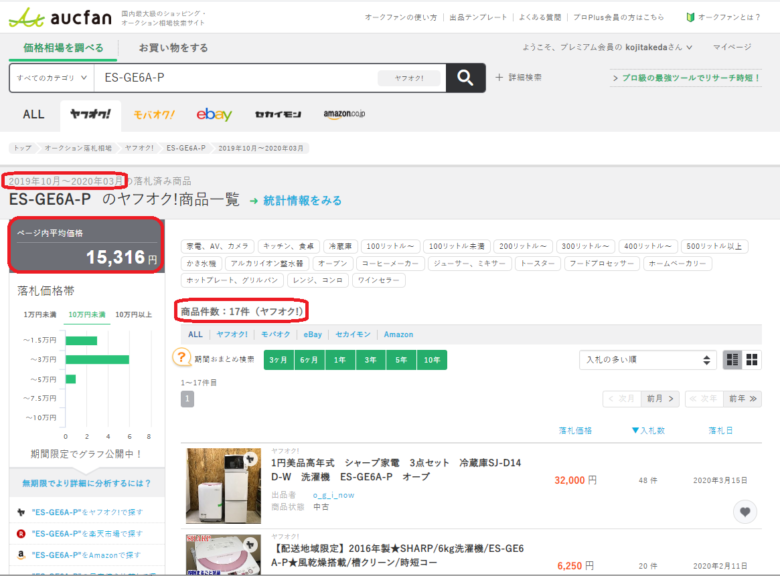Click the Rakuten icon in sidebar link
The width and height of the screenshot is (780, 576).
tap(21, 534)
